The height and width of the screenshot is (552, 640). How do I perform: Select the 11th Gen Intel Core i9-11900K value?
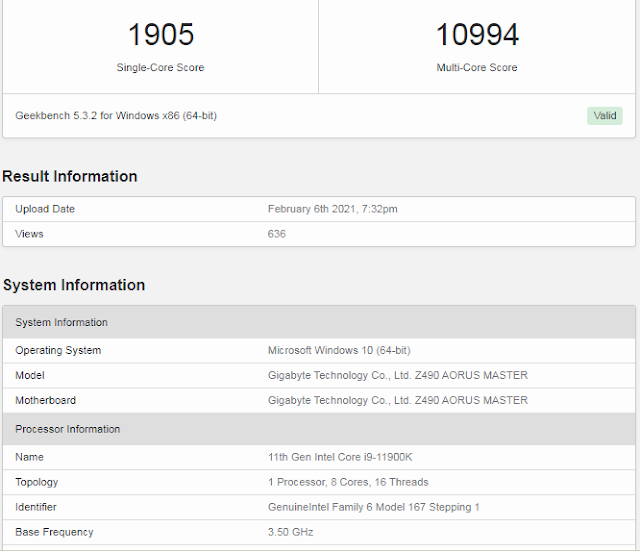(x=340, y=457)
